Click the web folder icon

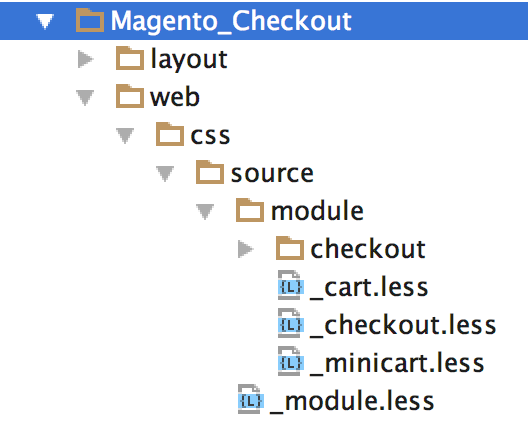click(130, 96)
